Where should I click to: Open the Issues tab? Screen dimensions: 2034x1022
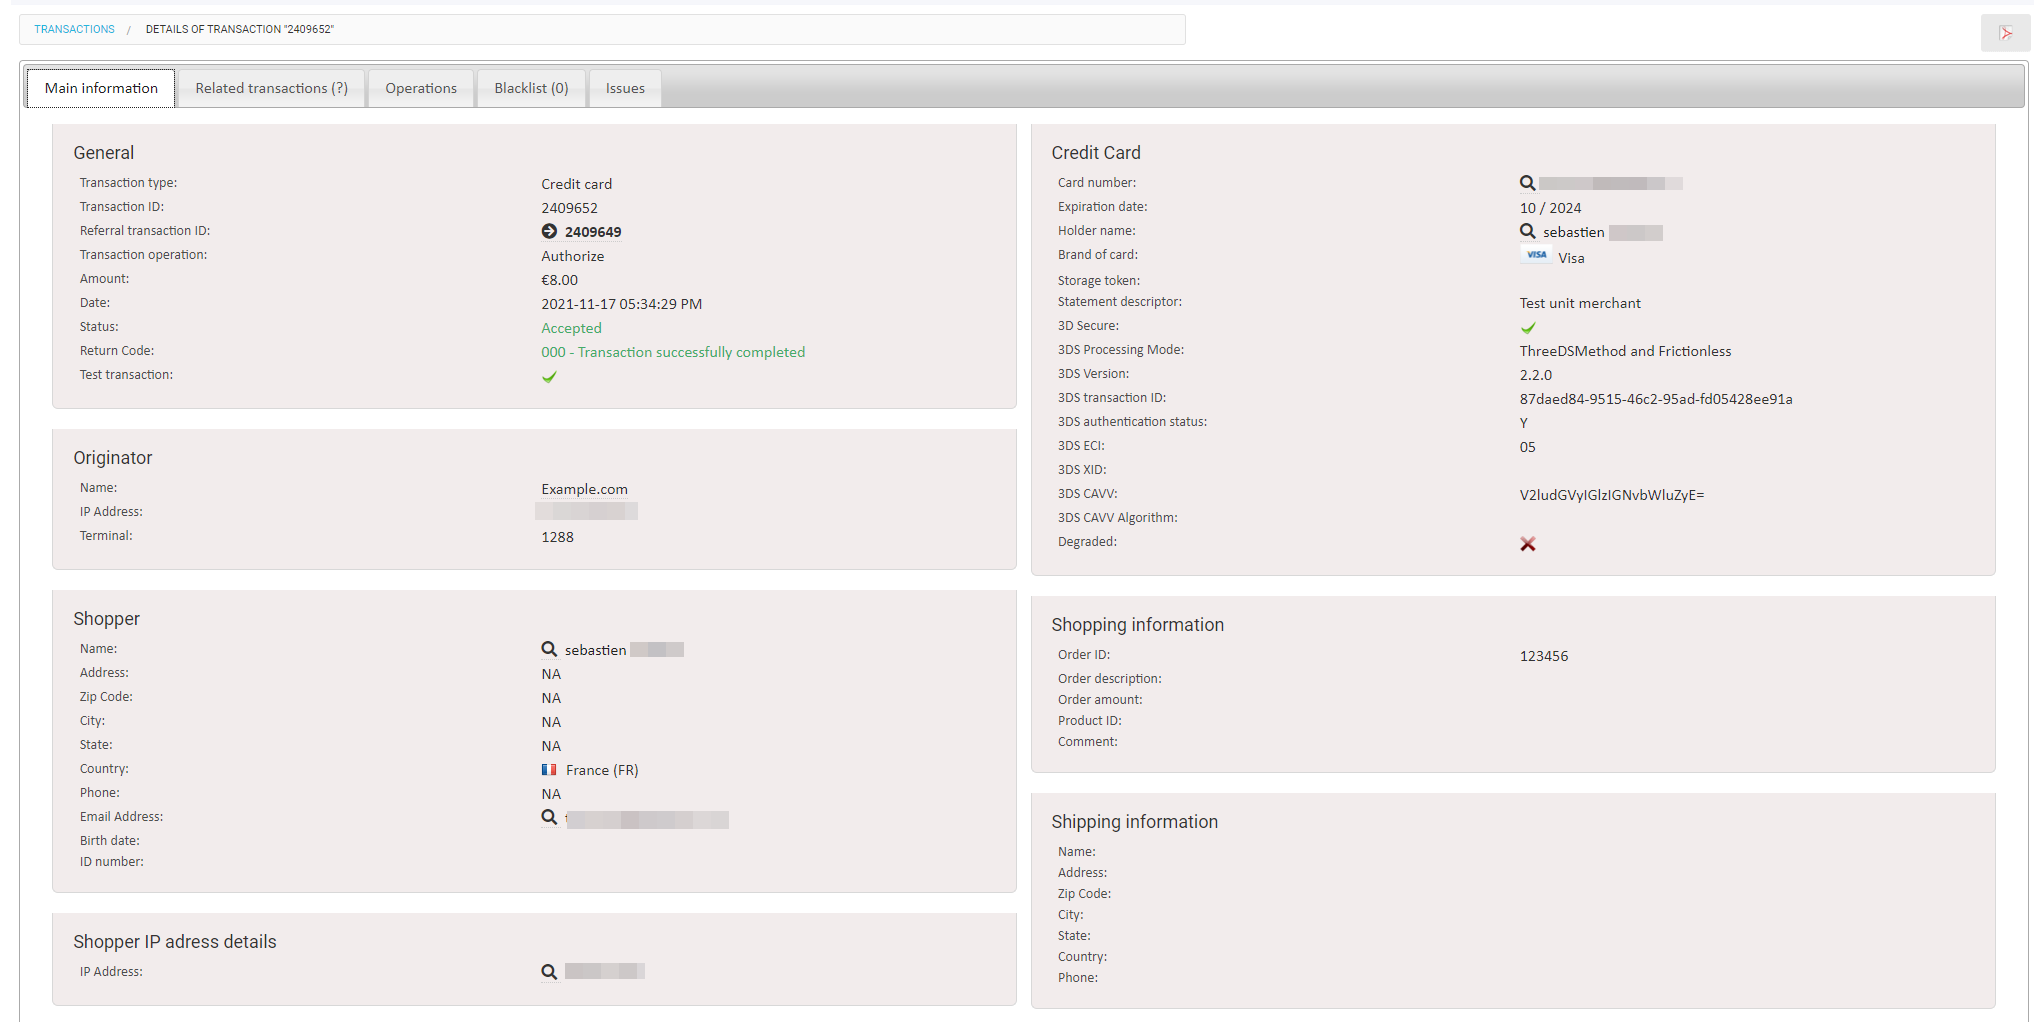coord(624,88)
